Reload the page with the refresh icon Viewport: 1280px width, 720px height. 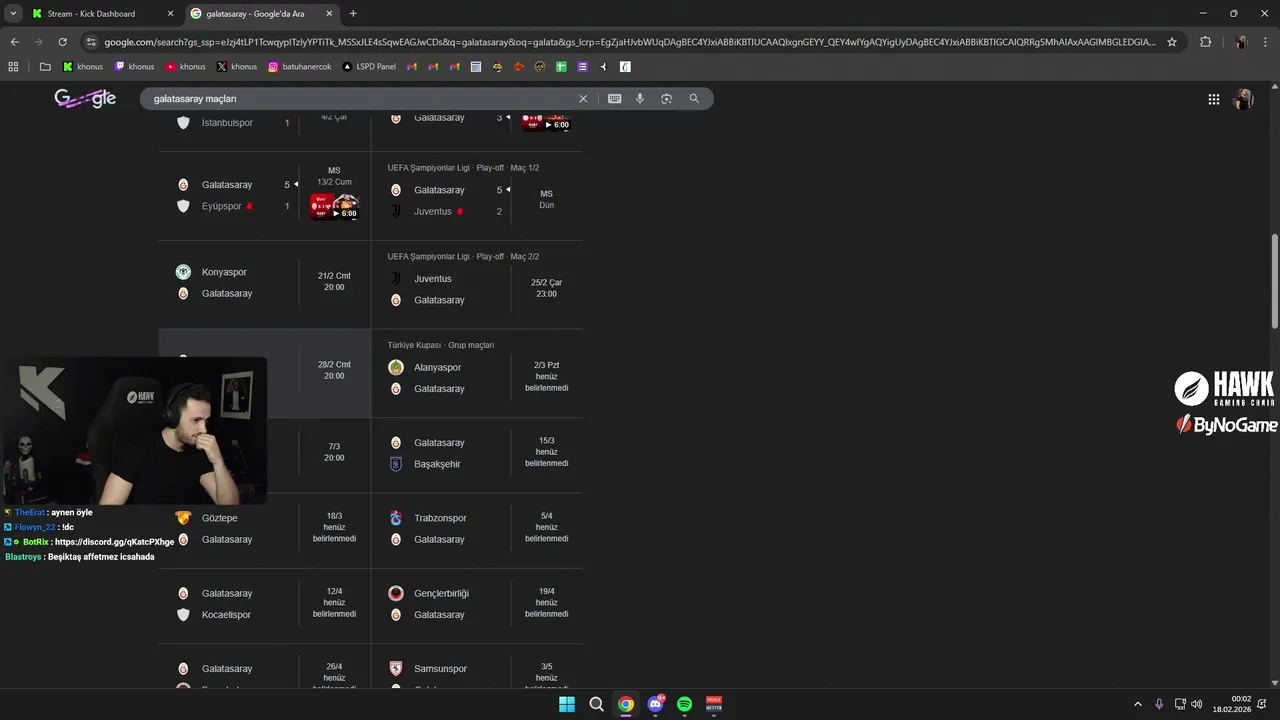tap(62, 42)
